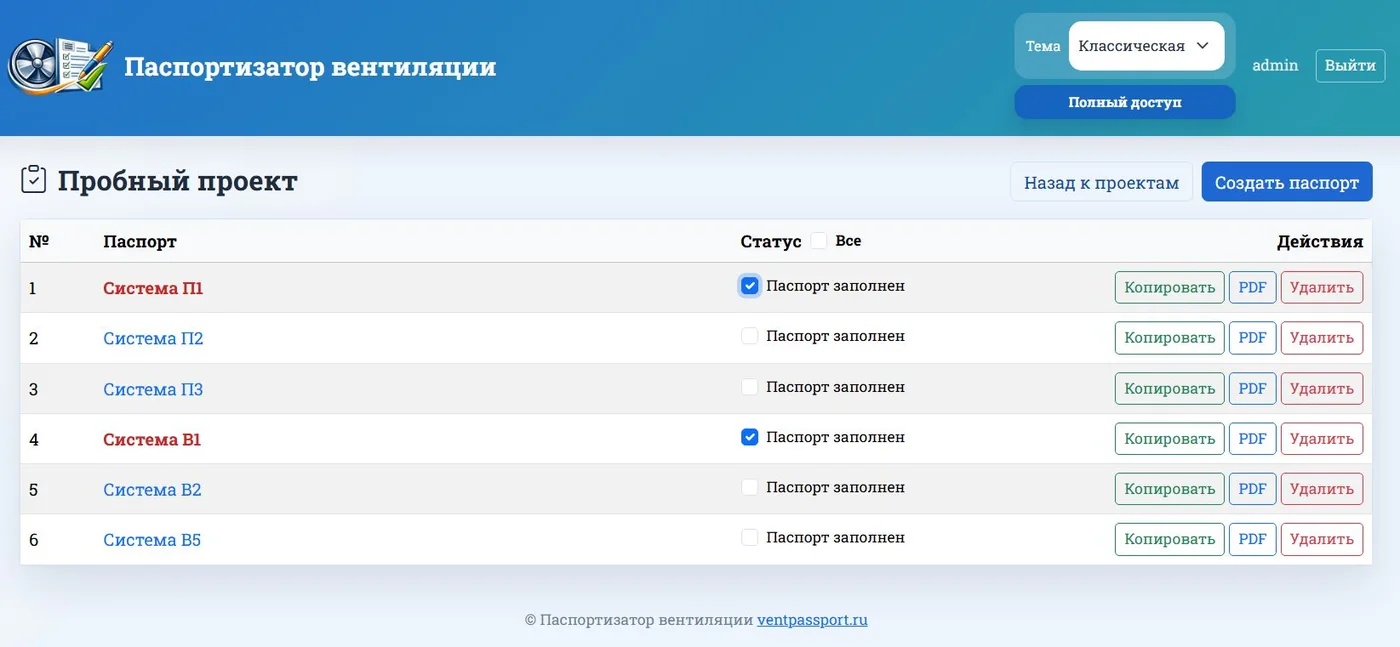Screen dimensions: 1400x647
Task: Click Удалить for Система П3
Action: (x=1322, y=388)
